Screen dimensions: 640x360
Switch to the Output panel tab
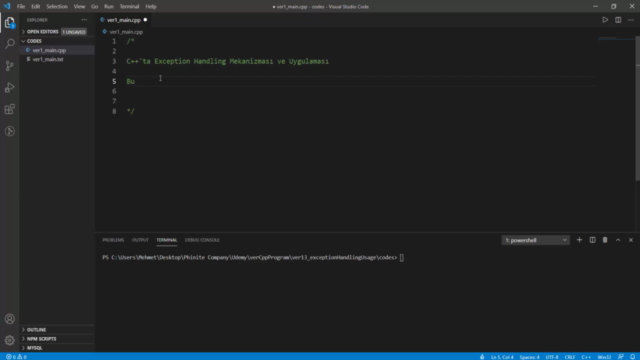(x=140, y=240)
